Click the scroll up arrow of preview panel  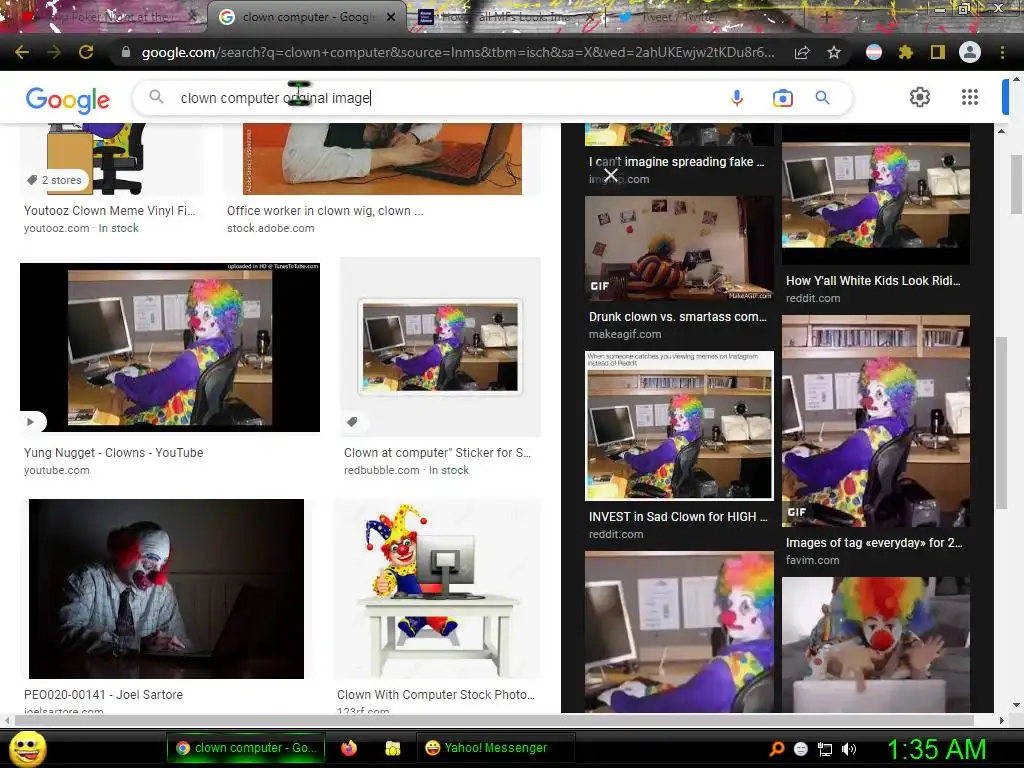coord(1001,131)
